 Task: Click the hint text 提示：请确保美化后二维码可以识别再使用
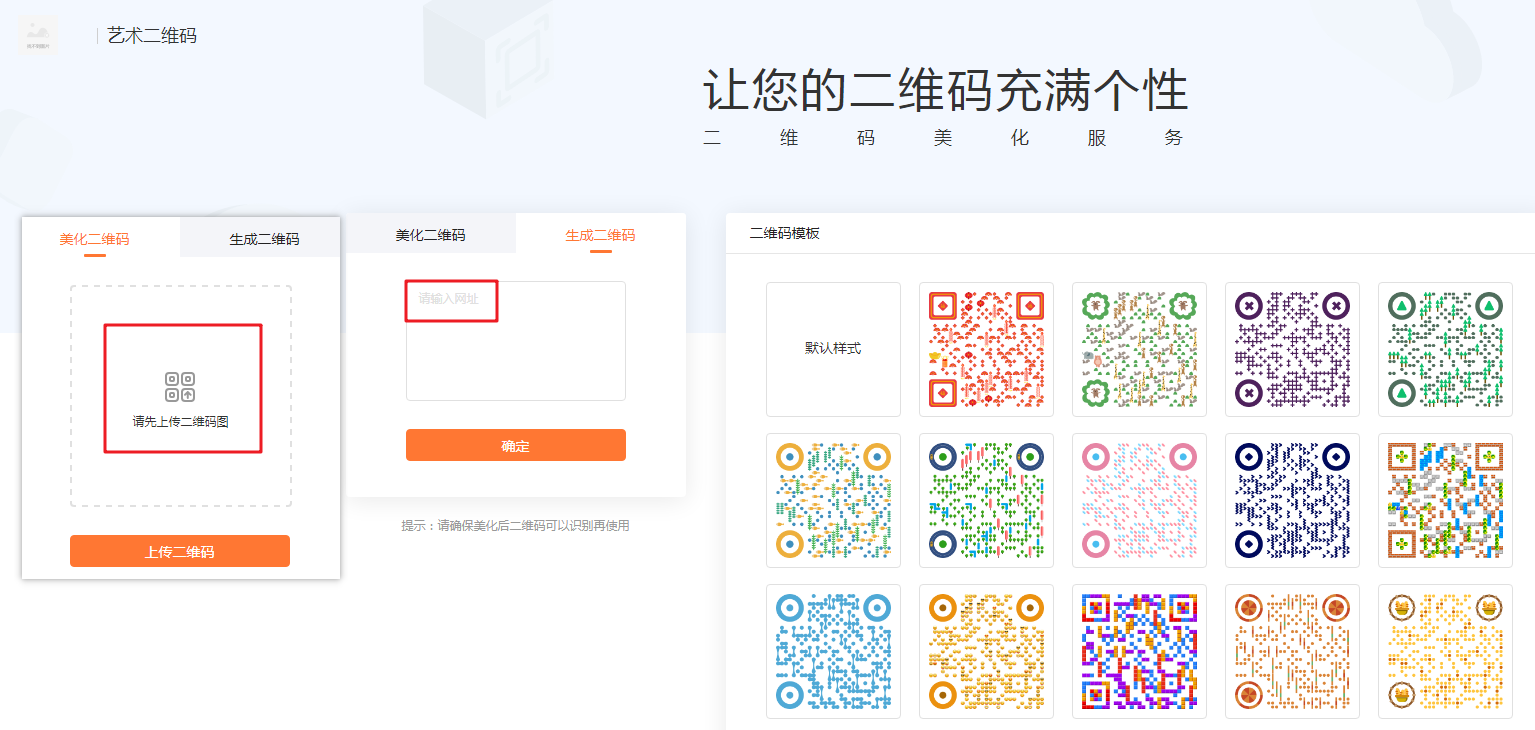tap(516, 525)
